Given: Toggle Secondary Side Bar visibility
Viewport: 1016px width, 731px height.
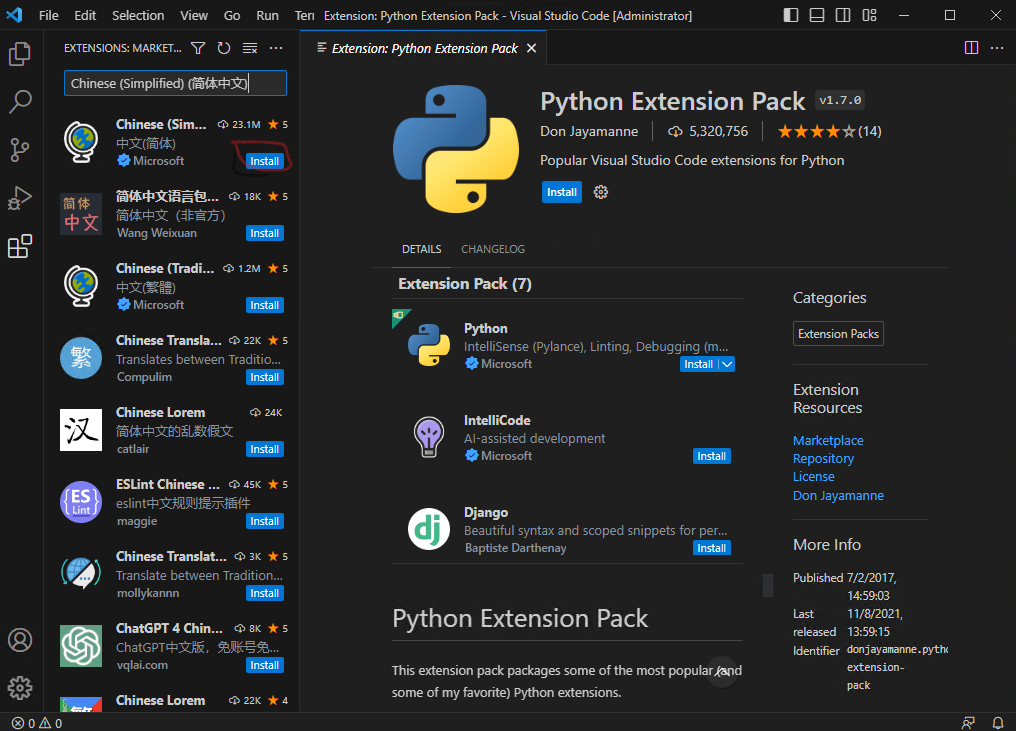Looking at the screenshot, I should coord(843,15).
